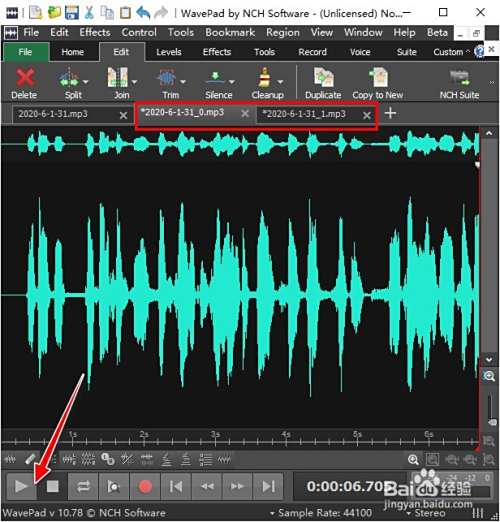The height and width of the screenshot is (522, 500).
Task: Click the Copy to New icon
Action: click(x=378, y=77)
